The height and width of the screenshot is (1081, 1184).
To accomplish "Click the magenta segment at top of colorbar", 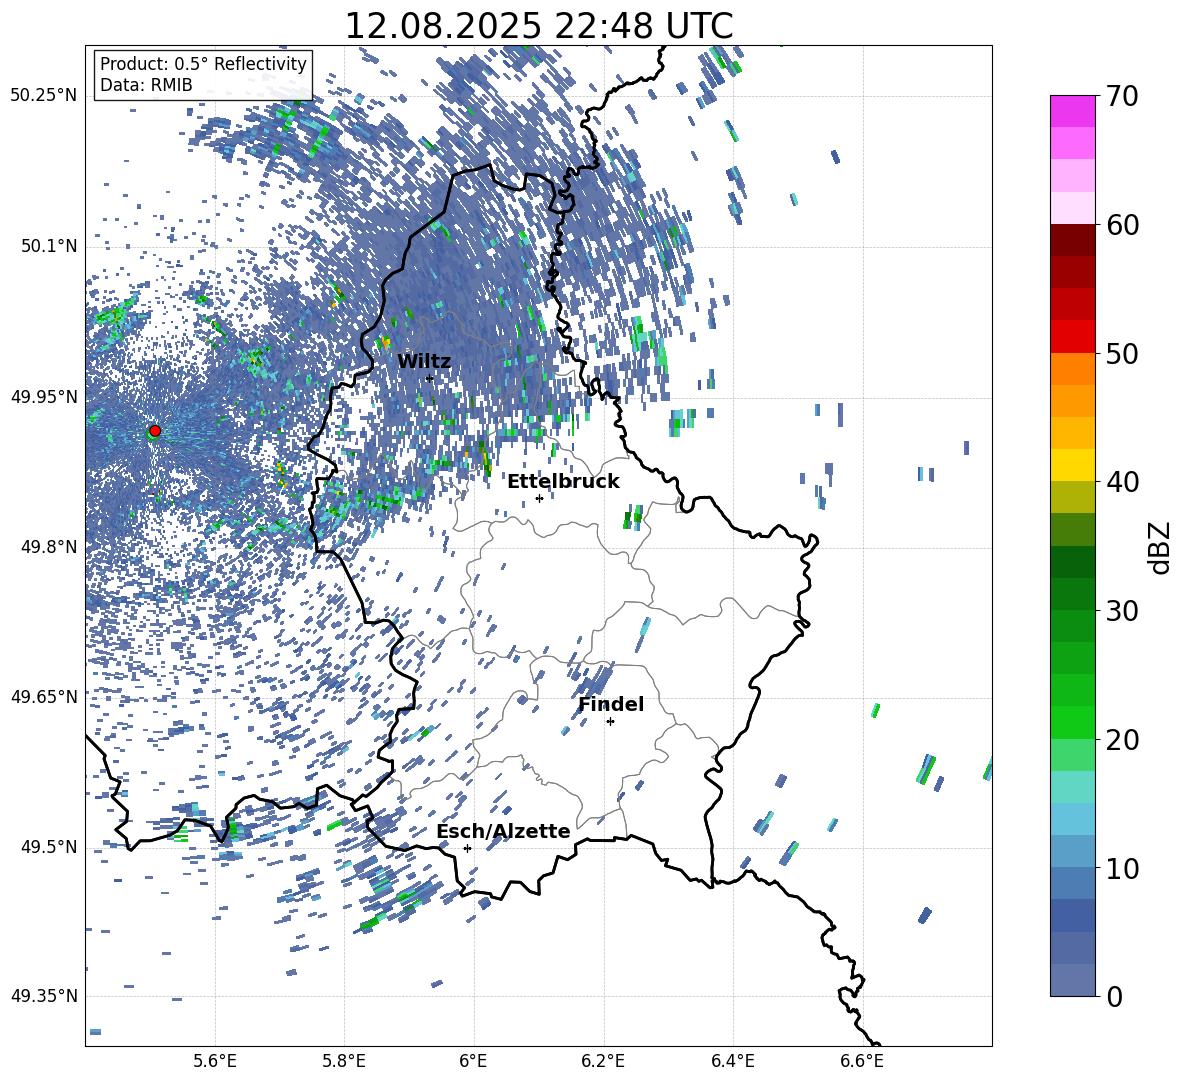I will coord(1073,111).
